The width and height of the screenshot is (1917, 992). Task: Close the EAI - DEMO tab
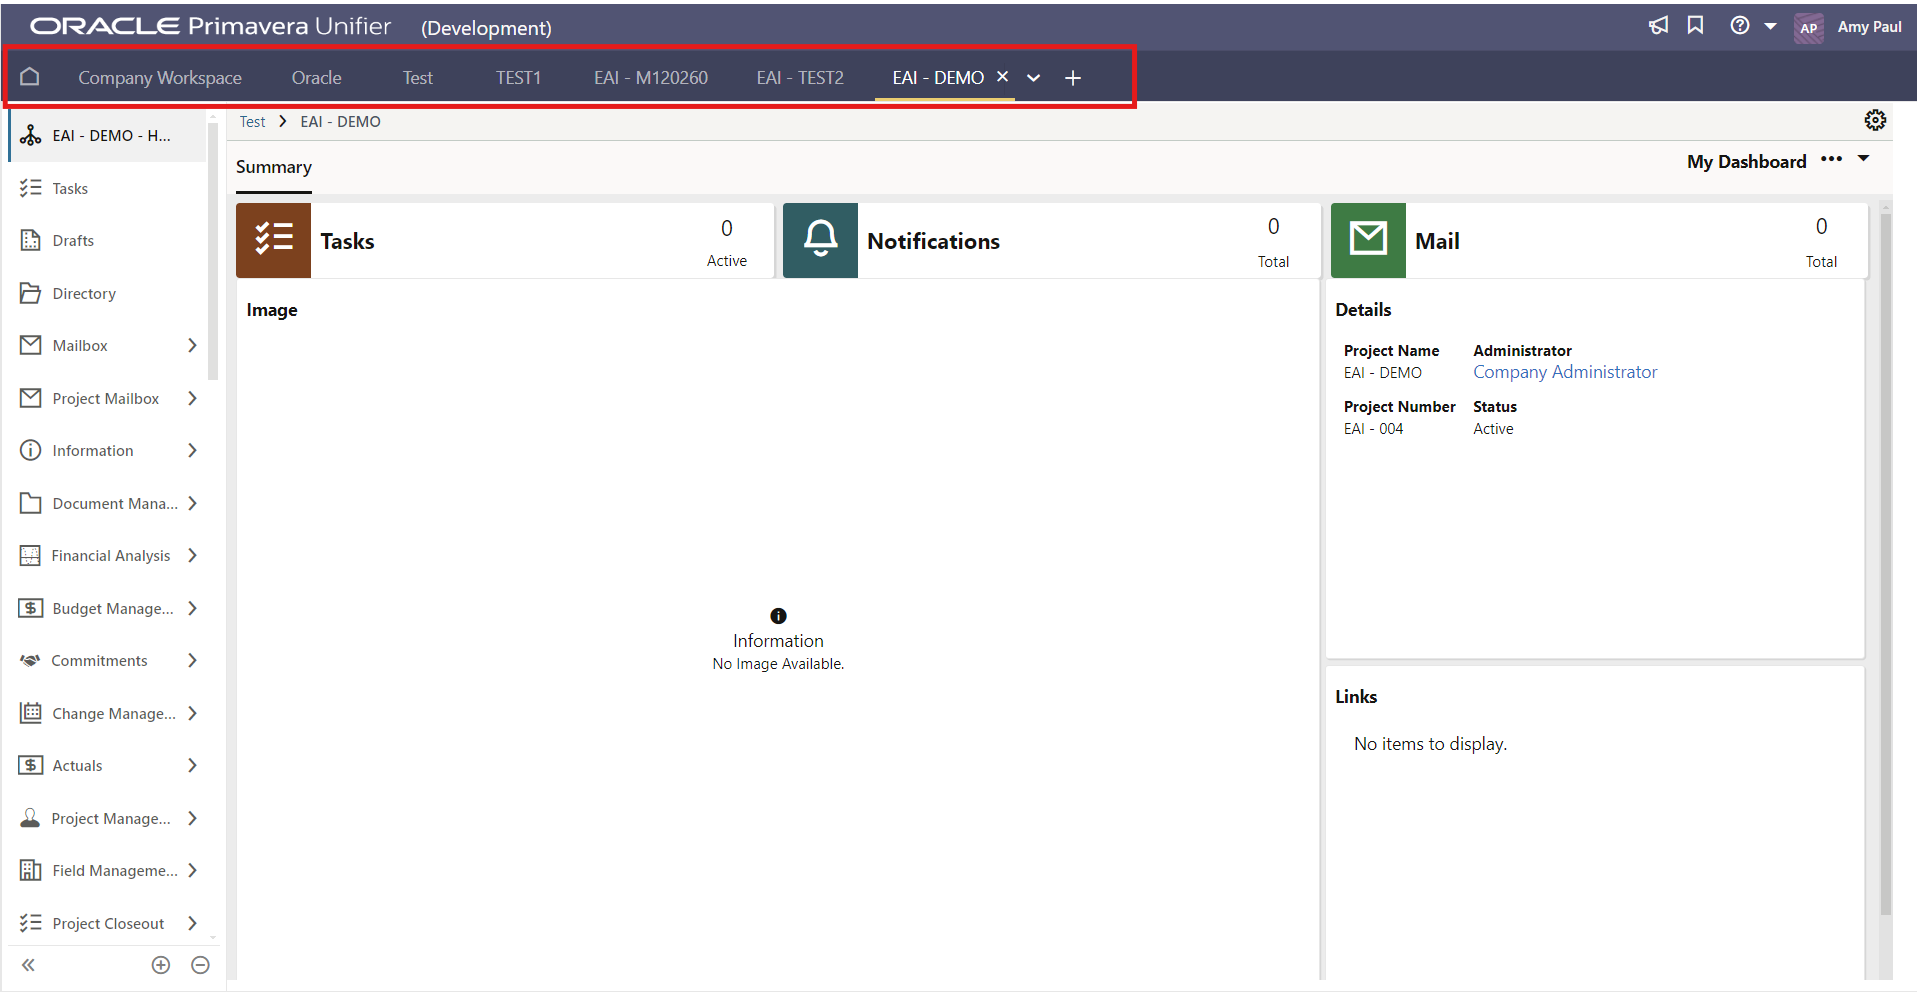[x=1002, y=77]
